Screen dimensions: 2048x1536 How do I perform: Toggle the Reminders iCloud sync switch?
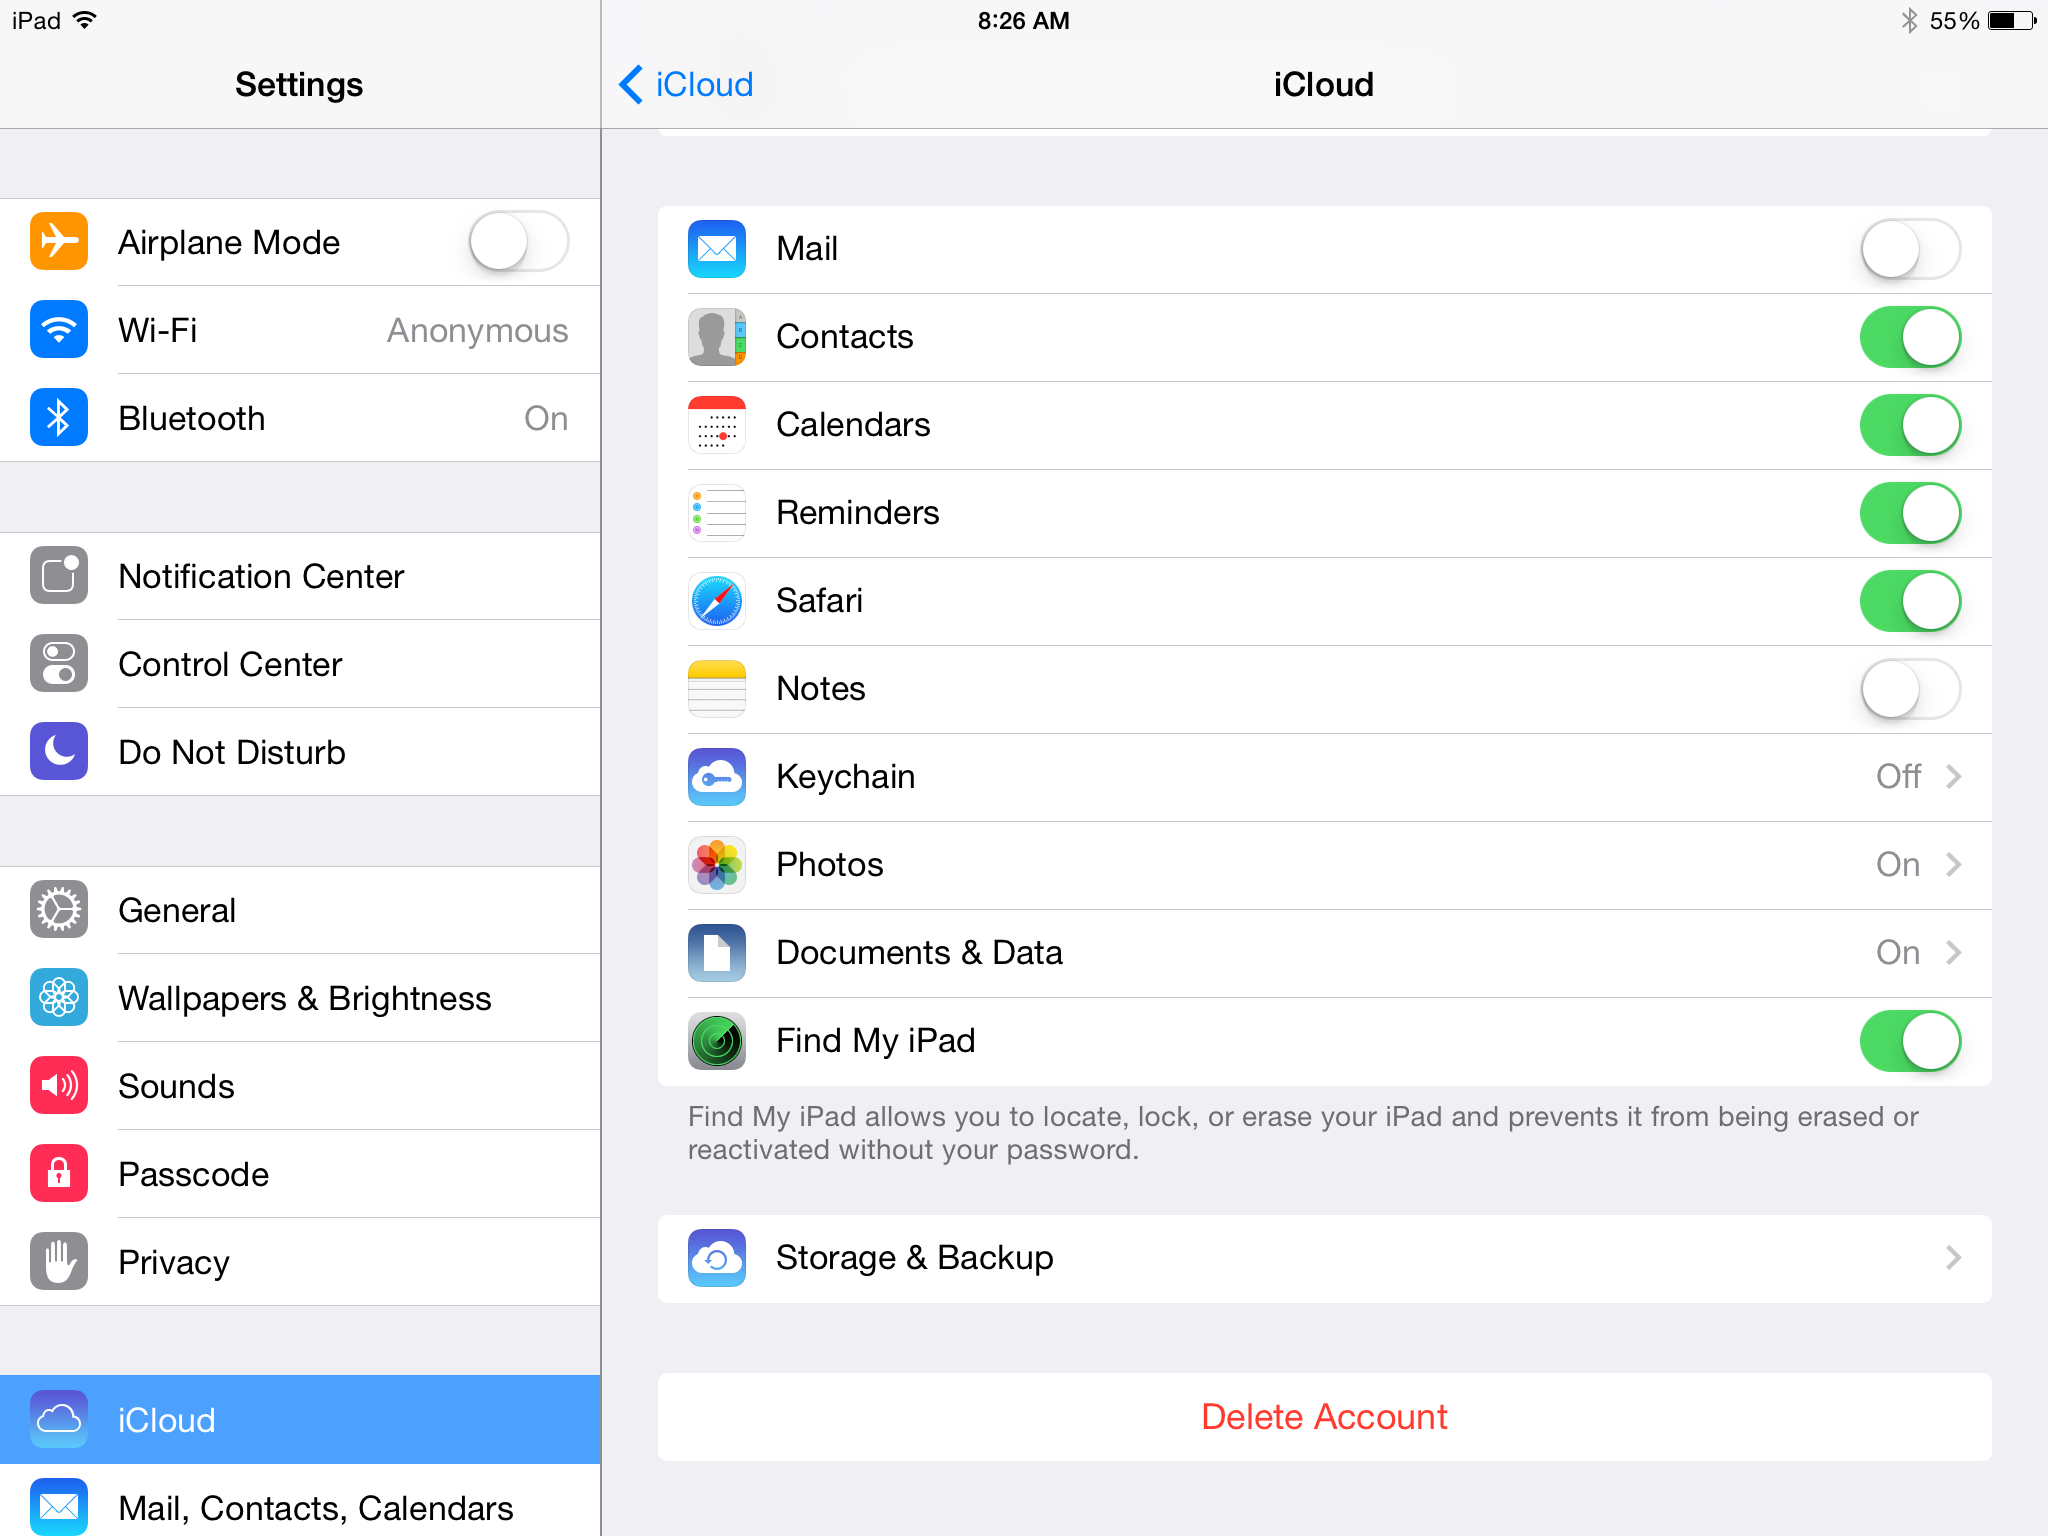1911,513
